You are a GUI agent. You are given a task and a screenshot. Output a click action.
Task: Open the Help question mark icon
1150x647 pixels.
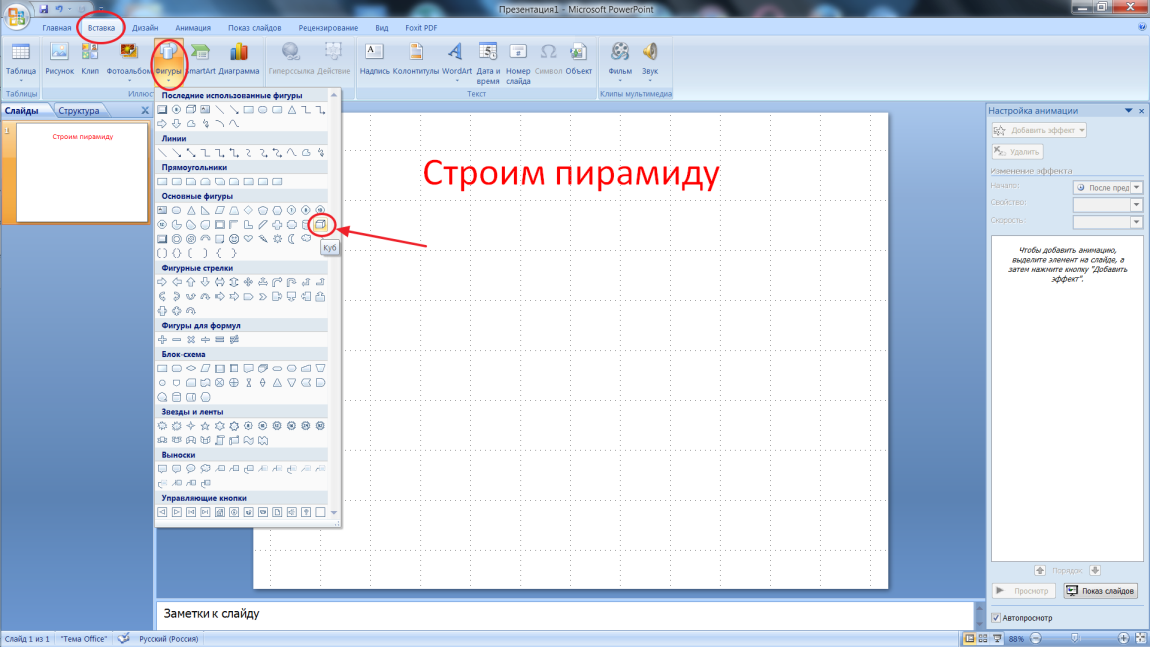[x=1141, y=27]
